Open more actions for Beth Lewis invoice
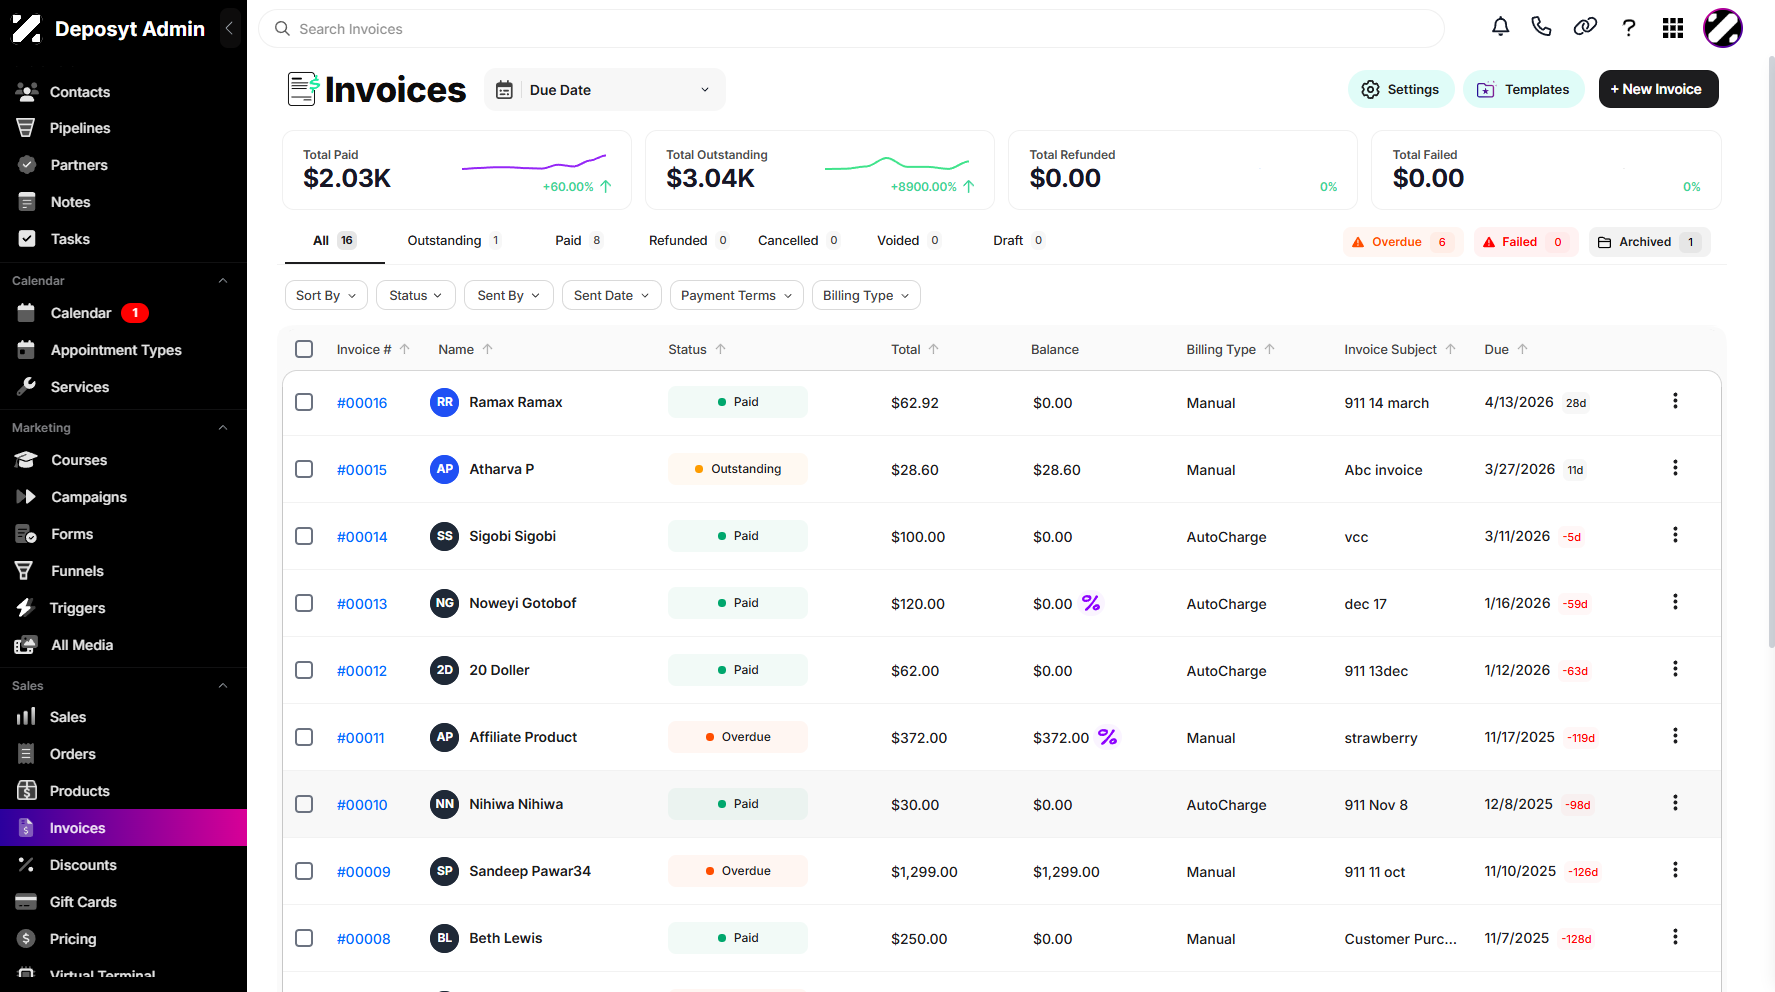 click(x=1675, y=937)
